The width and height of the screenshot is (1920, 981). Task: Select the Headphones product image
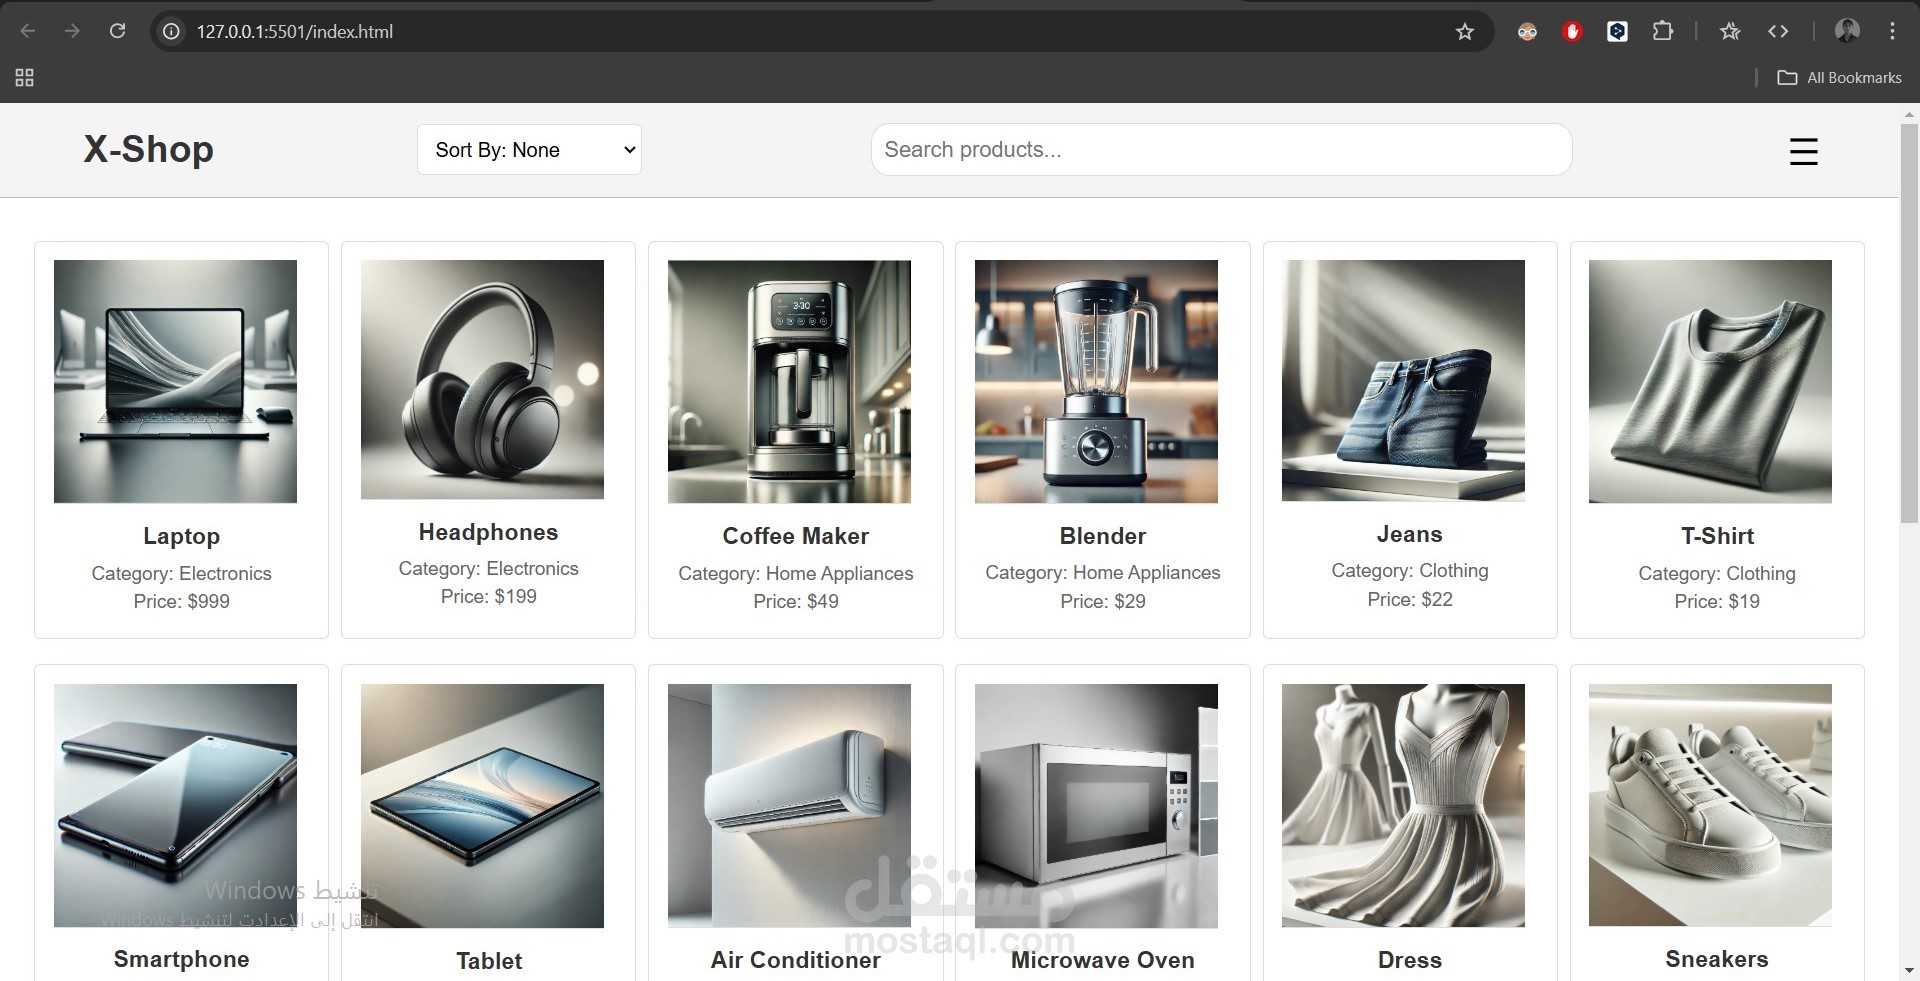pyautogui.click(x=482, y=380)
